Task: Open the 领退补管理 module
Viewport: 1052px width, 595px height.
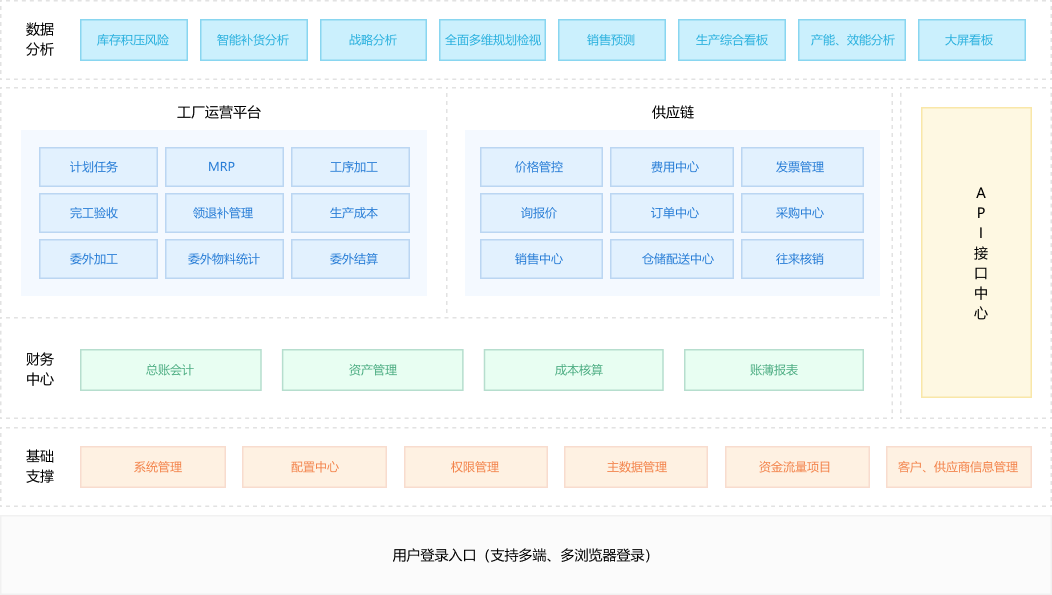Action: pyautogui.click(x=224, y=213)
